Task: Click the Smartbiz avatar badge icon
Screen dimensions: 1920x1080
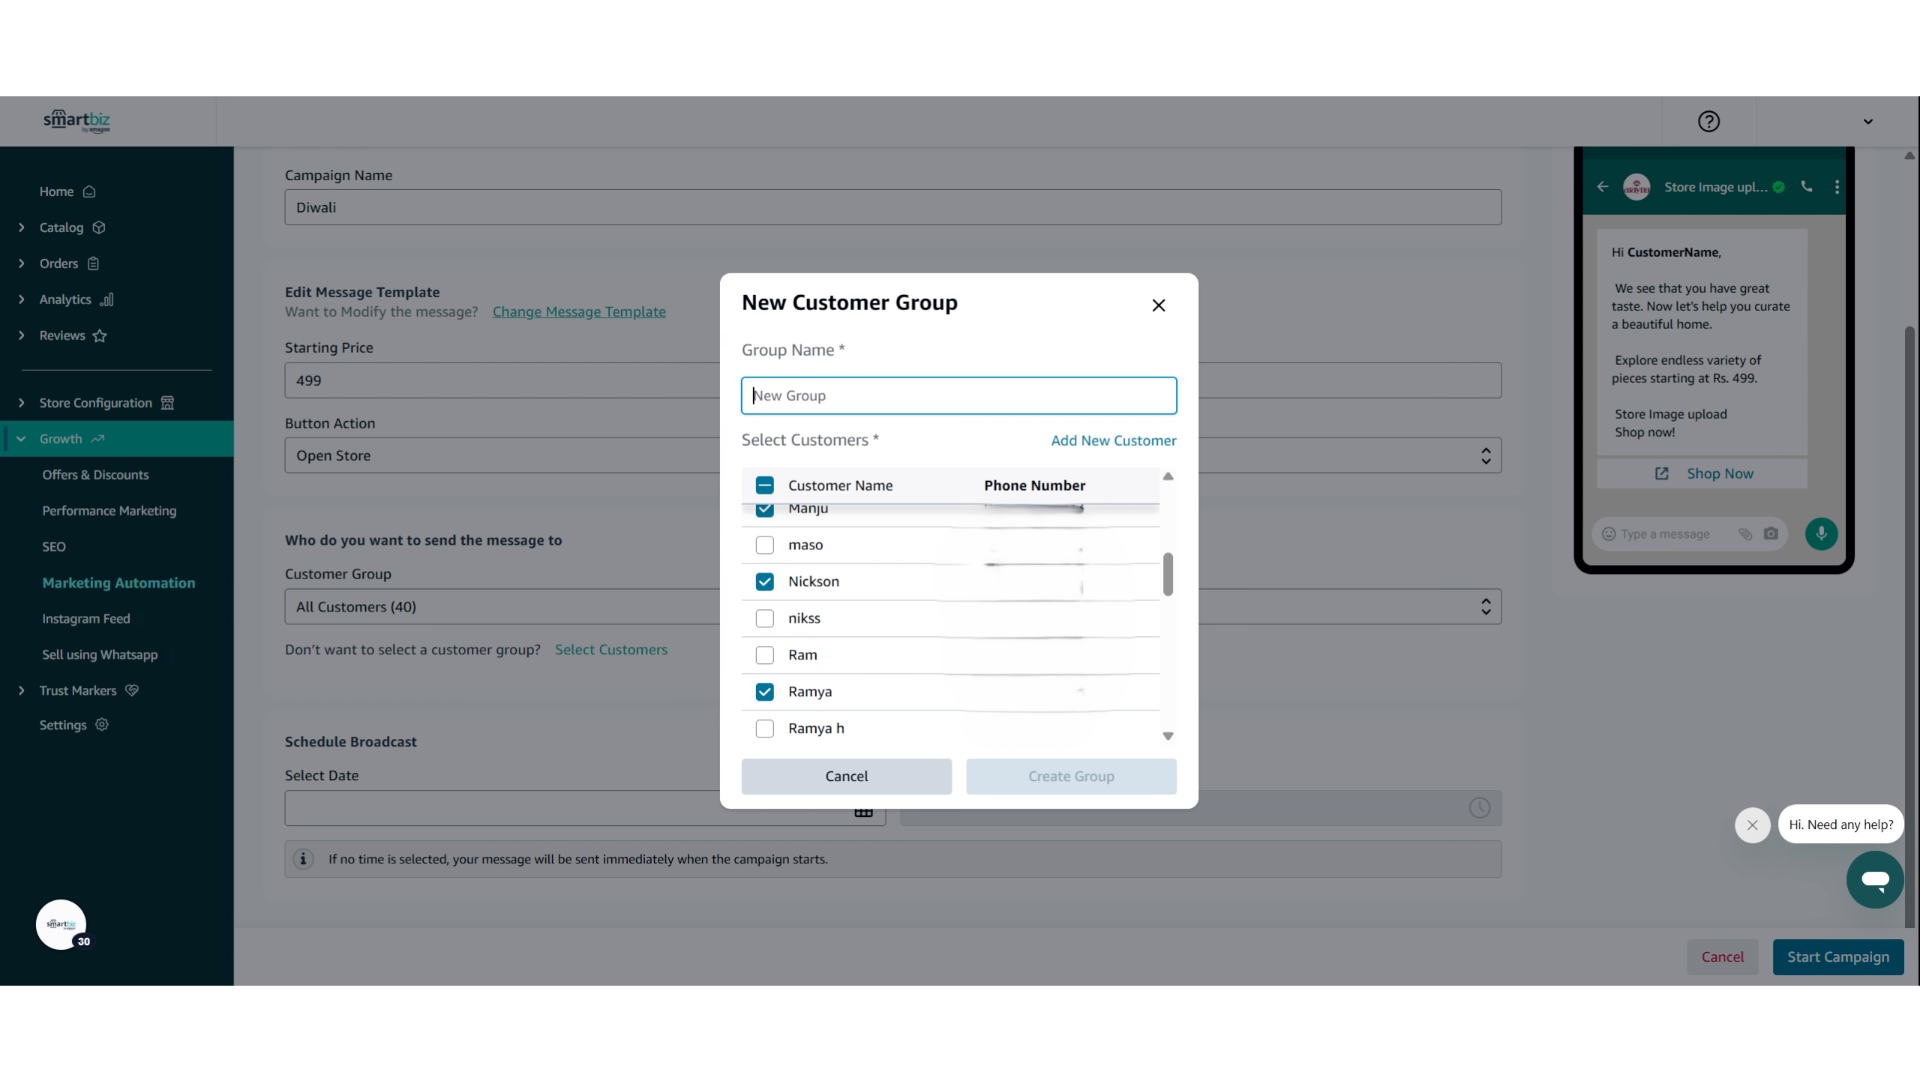Action: click(61, 925)
